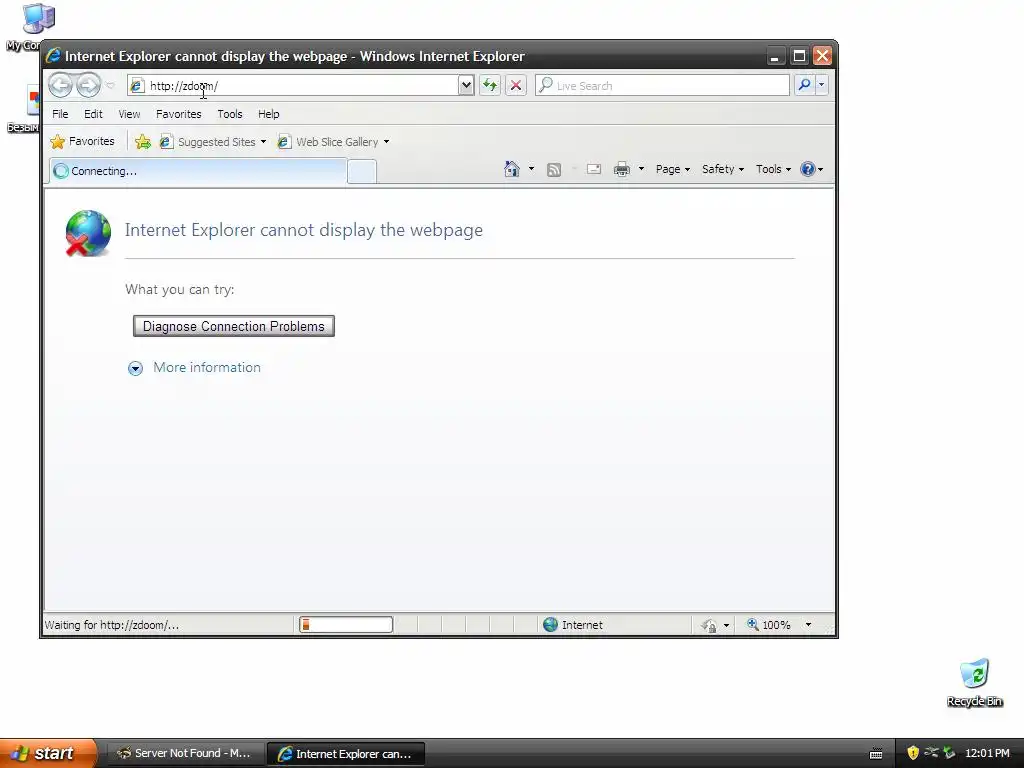Viewport: 1024px width, 768px height.
Task: Click the Windows Start button
Action: tap(48, 753)
